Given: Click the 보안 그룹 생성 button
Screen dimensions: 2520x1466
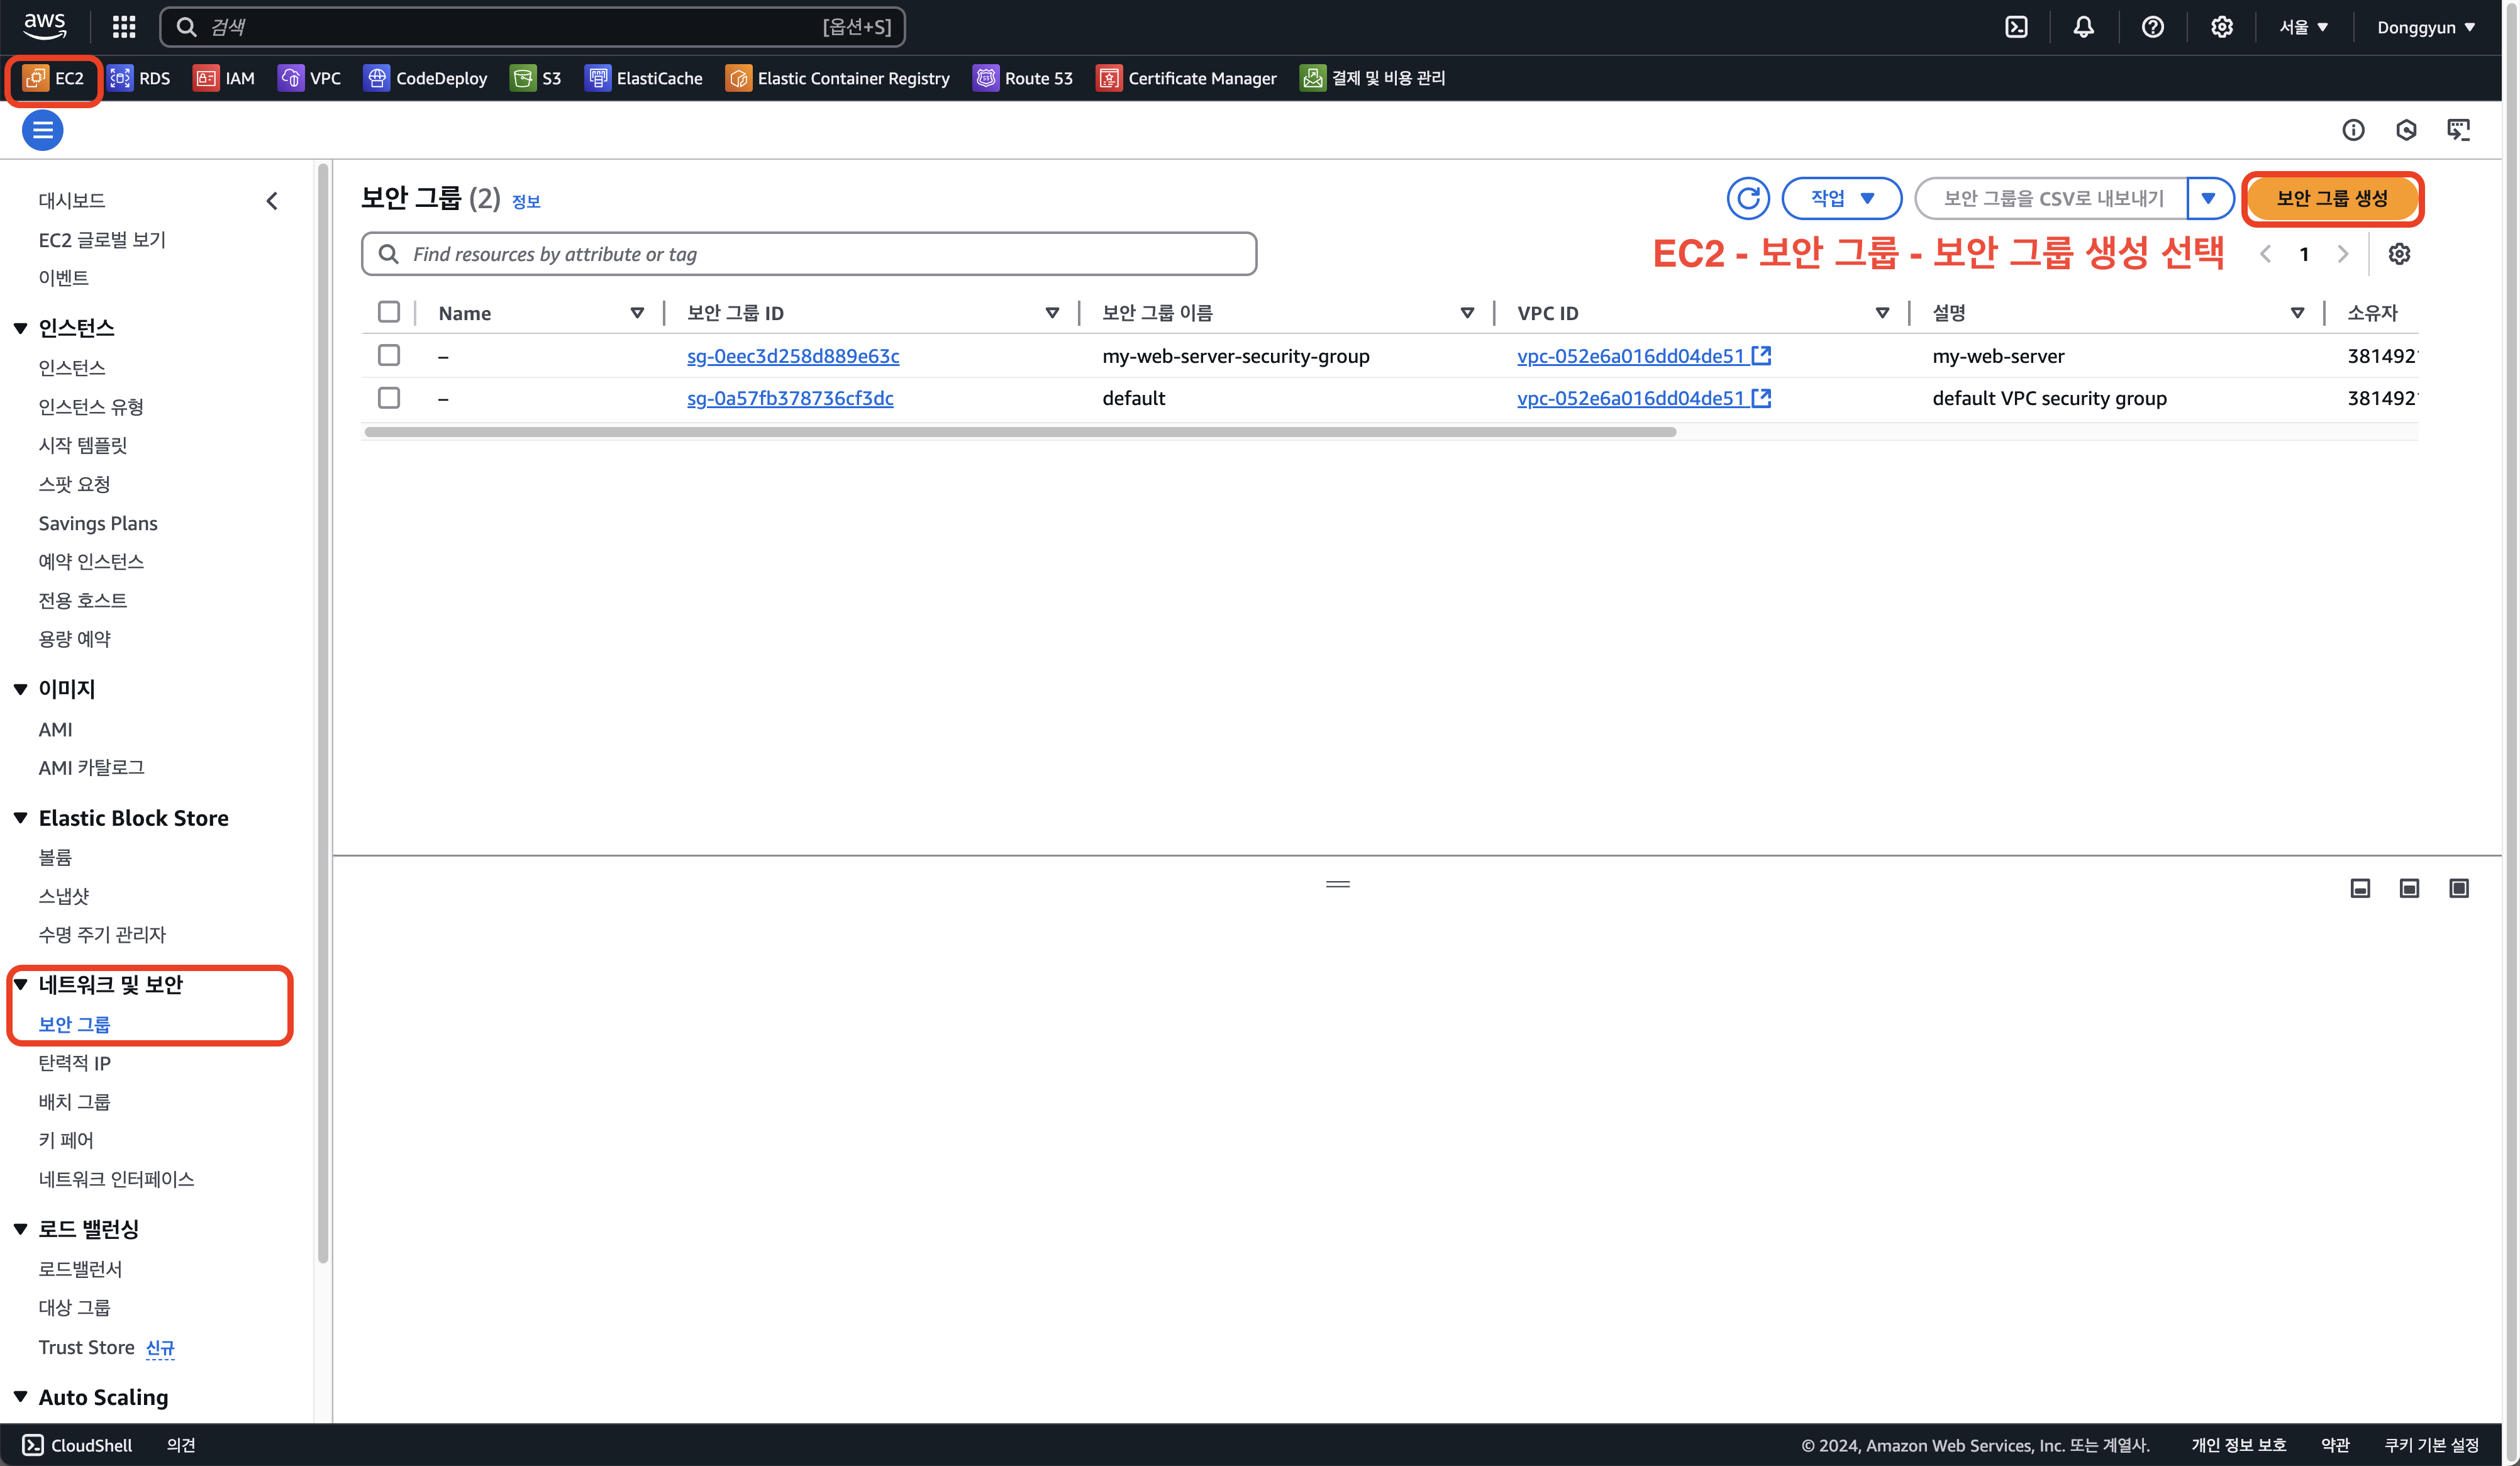Looking at the screenshot, I should (2332, 198).
